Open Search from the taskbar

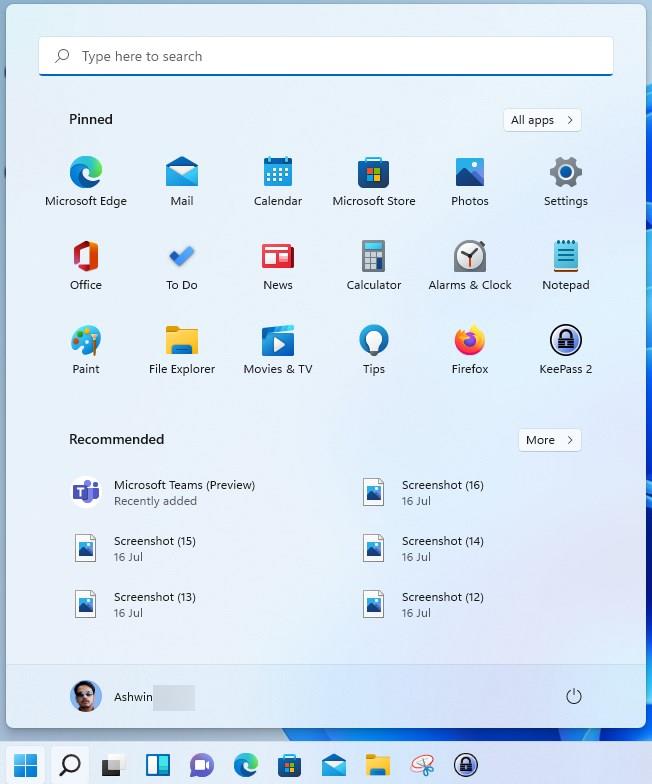(x=70, y=764)
